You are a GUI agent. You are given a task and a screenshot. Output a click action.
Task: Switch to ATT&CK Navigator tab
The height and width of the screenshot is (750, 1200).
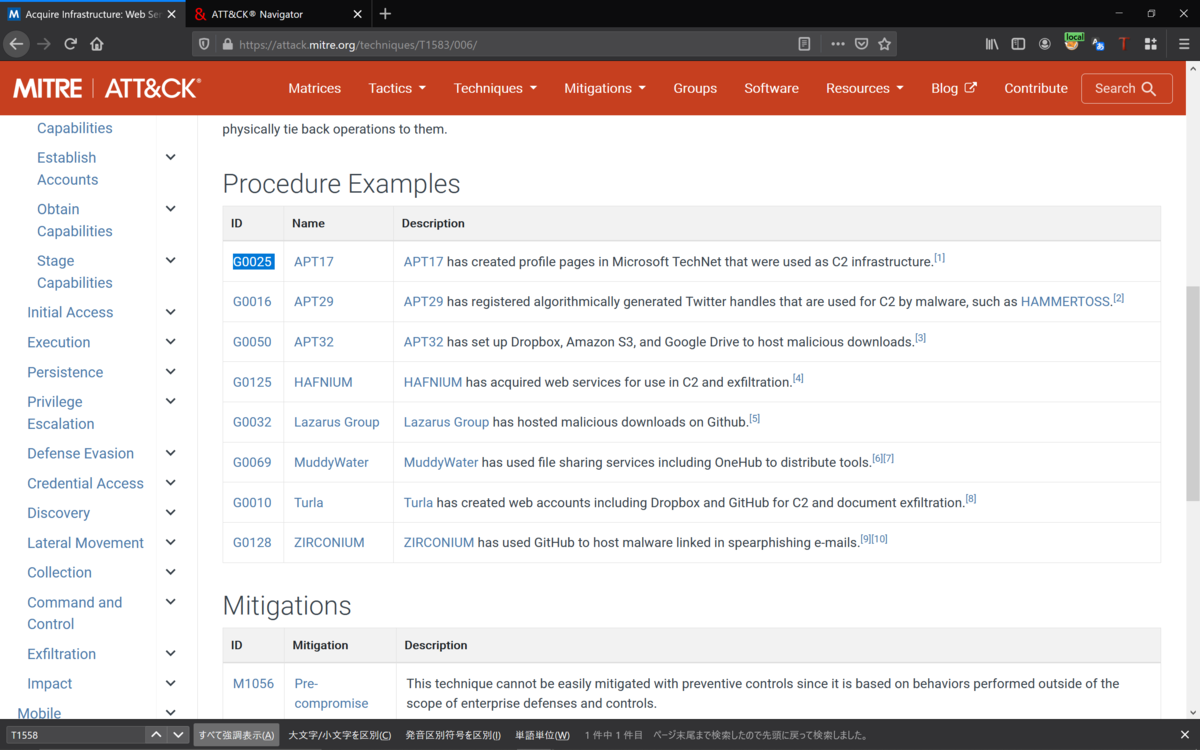(278, 14)
